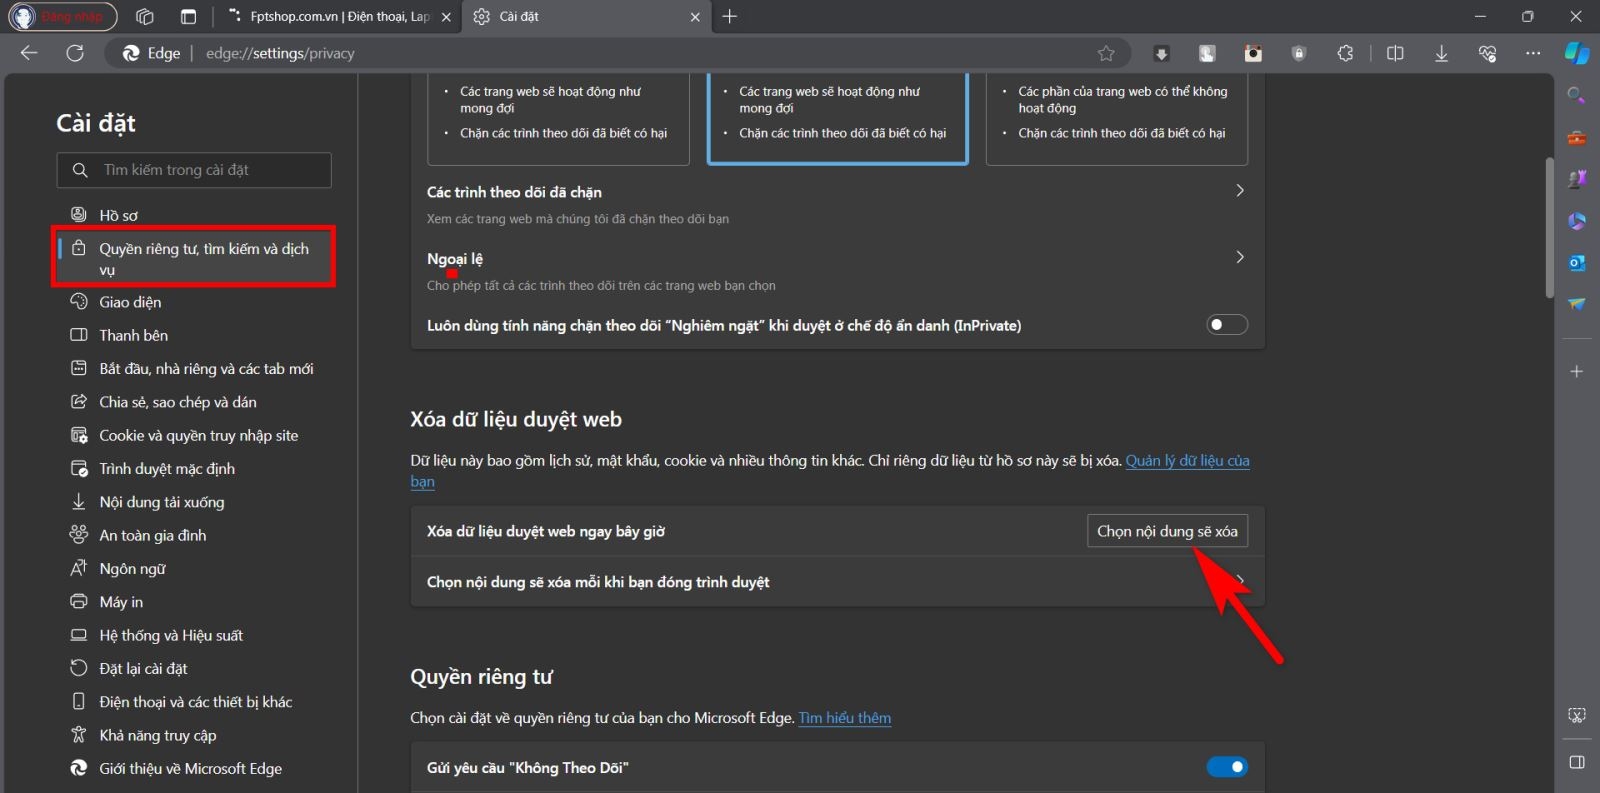Viewport: 1600px width, 793px height.
Task: Toggle Strict tracking prevention for InPrivate
Action: coord(1226,325)
